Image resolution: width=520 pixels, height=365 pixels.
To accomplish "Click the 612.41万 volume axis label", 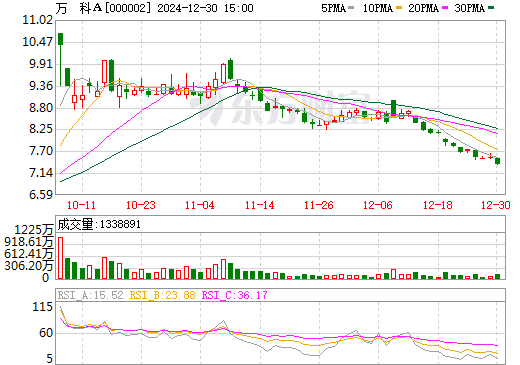I will pos(29,254).
